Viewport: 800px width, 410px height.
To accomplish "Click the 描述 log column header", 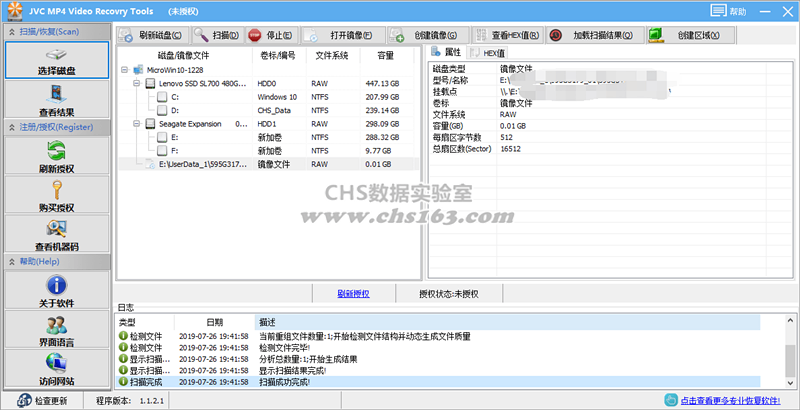I will tap(508, 322).
